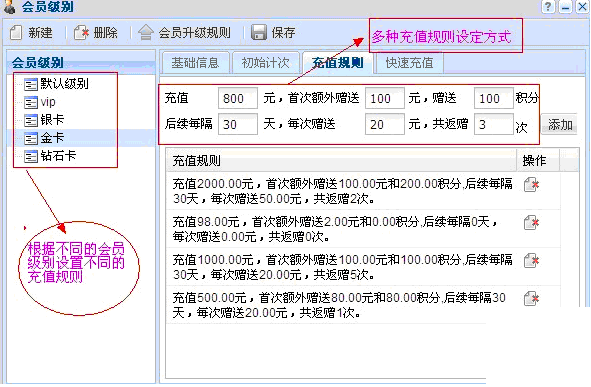This screenshot has height=387, width=591.
Task: Switch to the 基础信息 tab
Action: (195, 63)
